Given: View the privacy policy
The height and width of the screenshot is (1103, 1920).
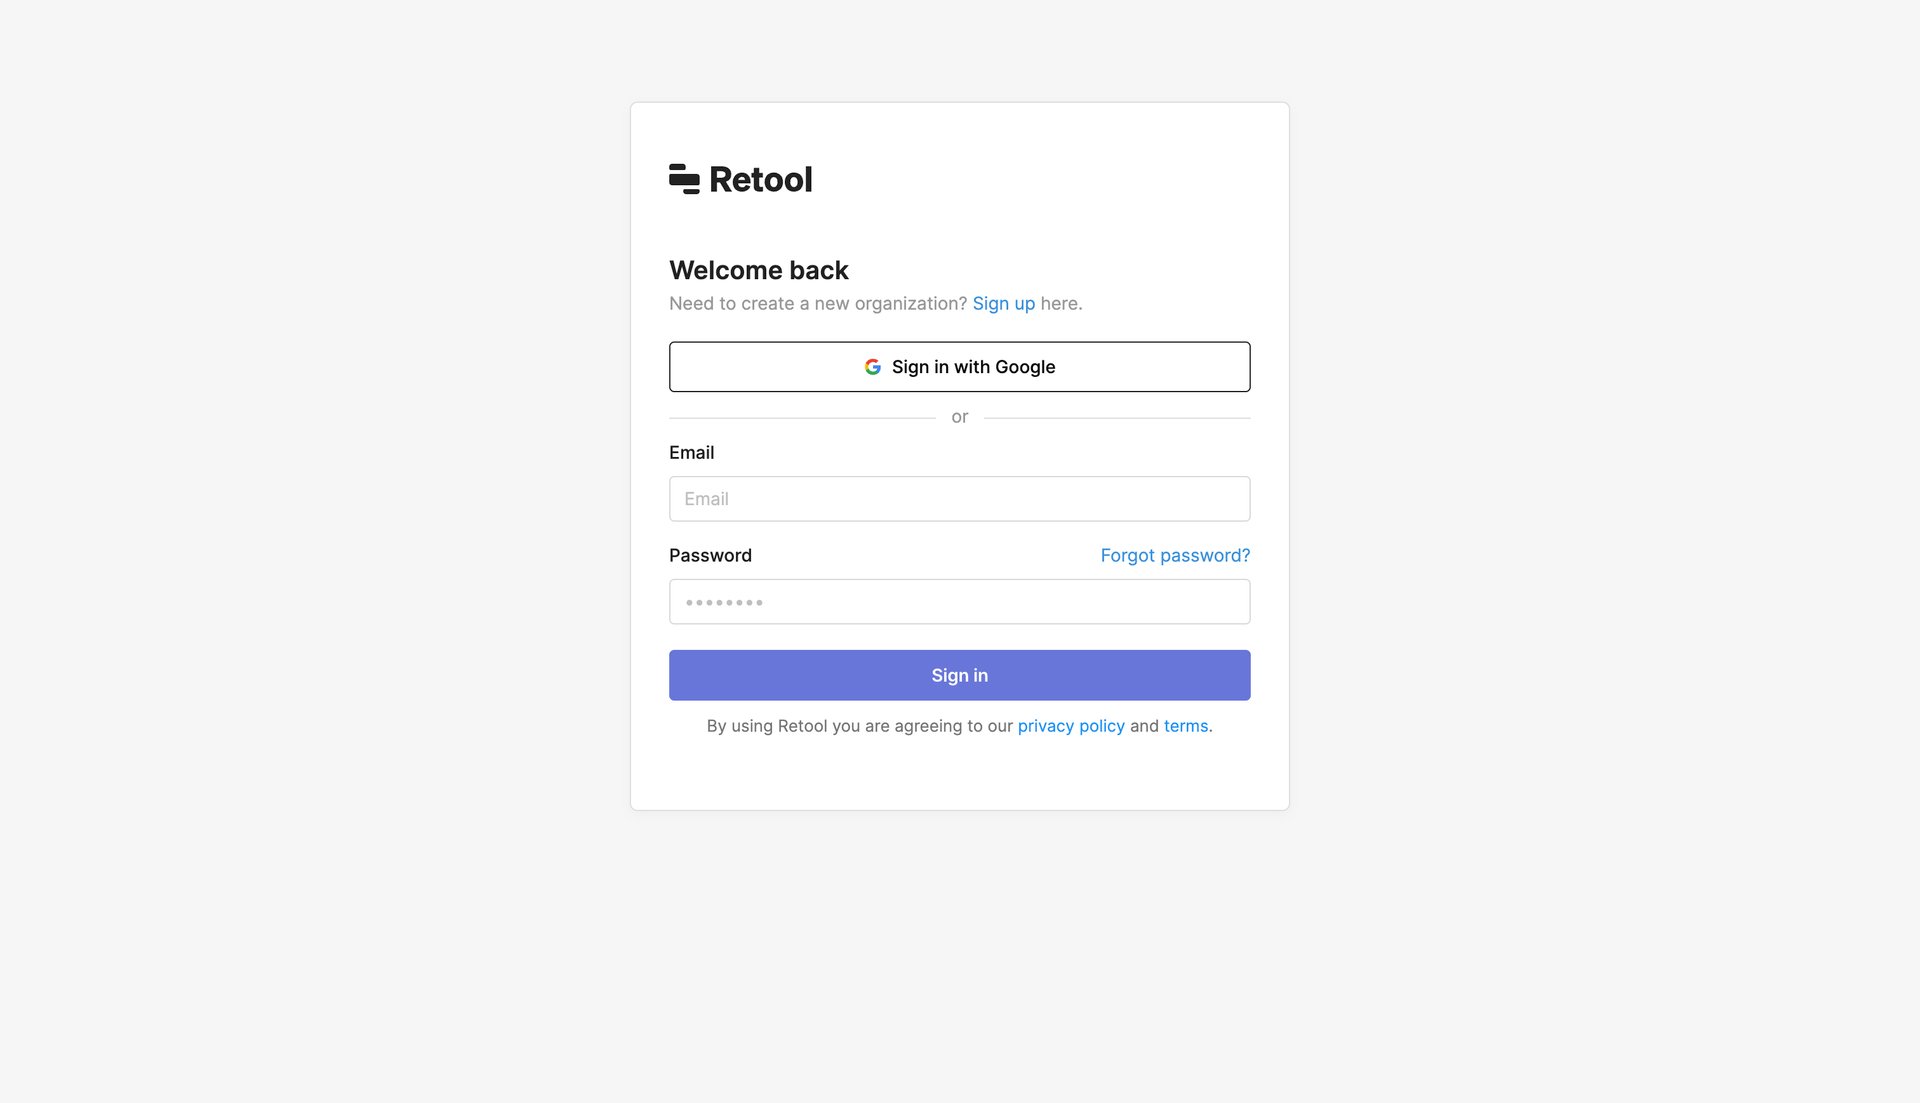Looking at the screenshot, I should (x=1071, y=726).
